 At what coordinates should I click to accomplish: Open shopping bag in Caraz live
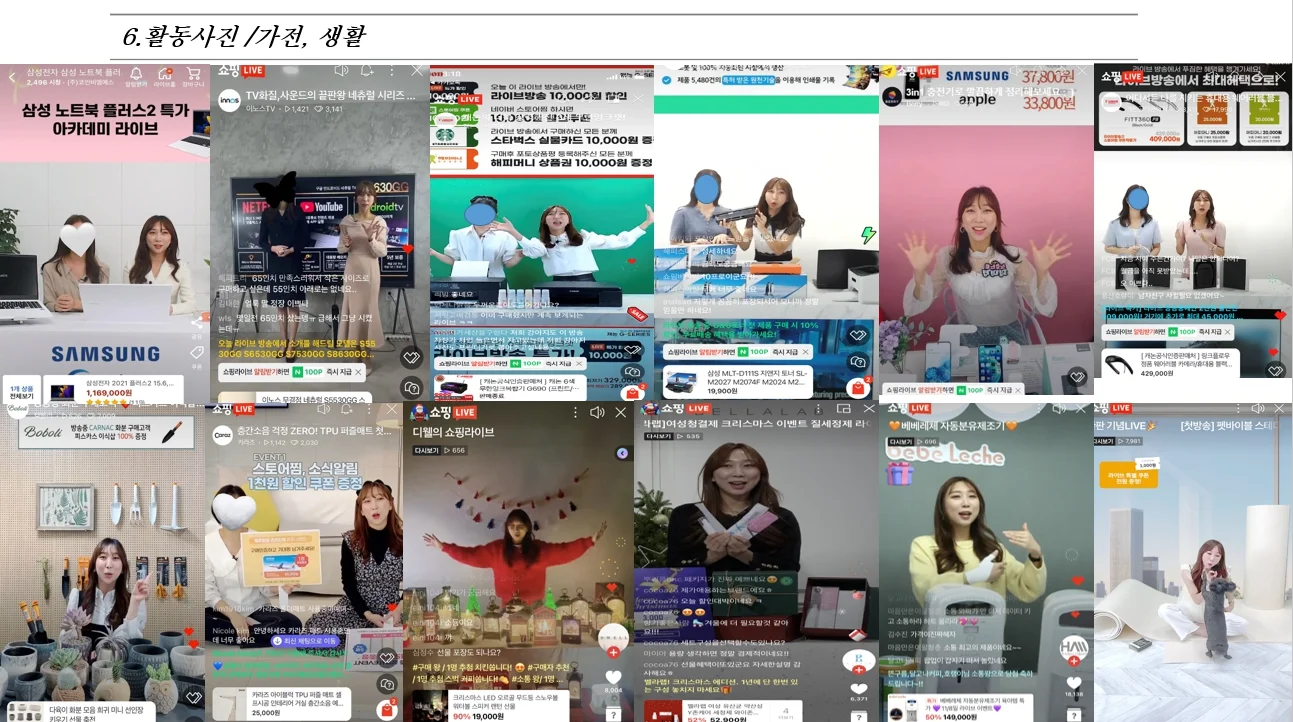[x=387, y=710]
